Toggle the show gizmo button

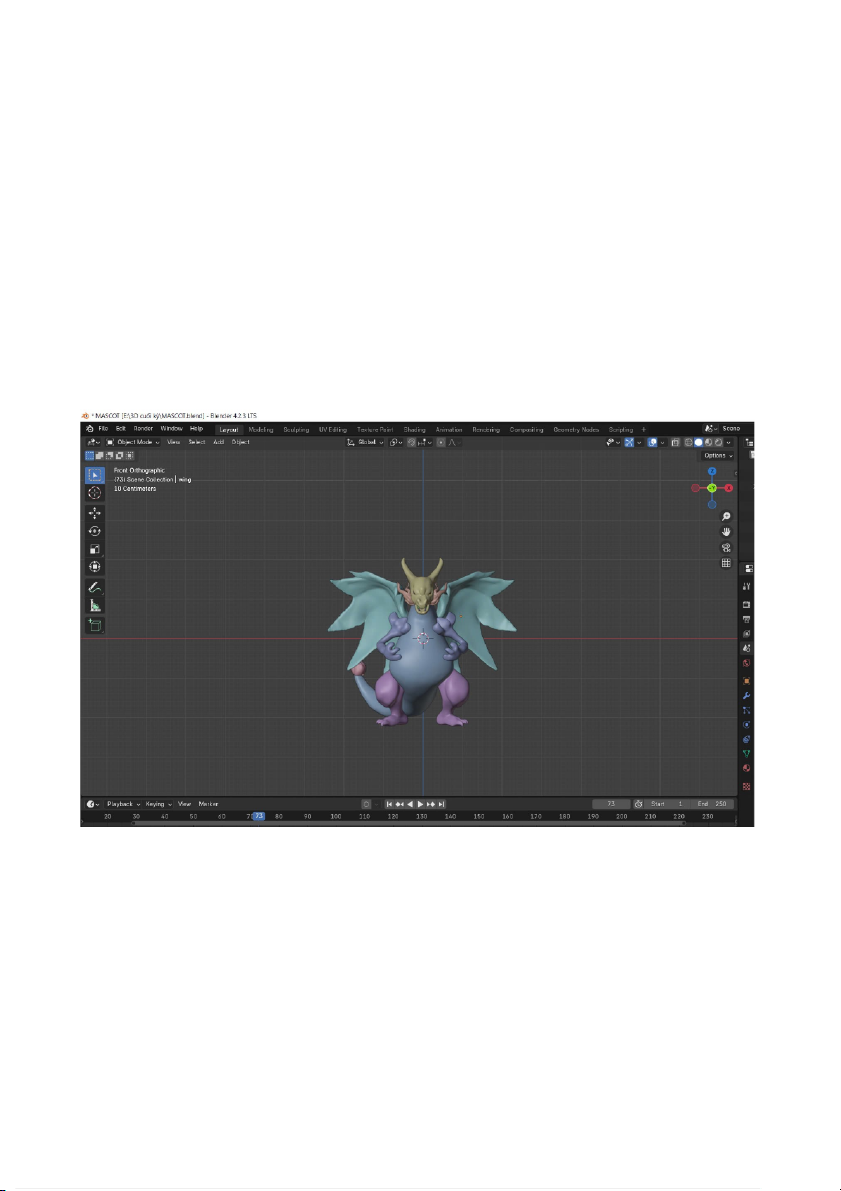point(629,443)
